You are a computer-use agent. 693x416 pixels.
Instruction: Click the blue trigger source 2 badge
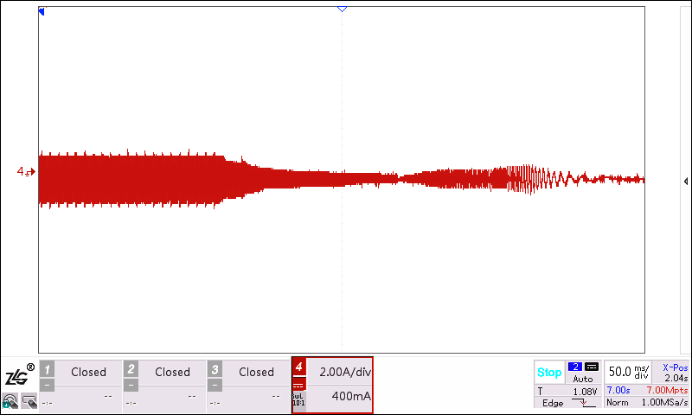575,366
